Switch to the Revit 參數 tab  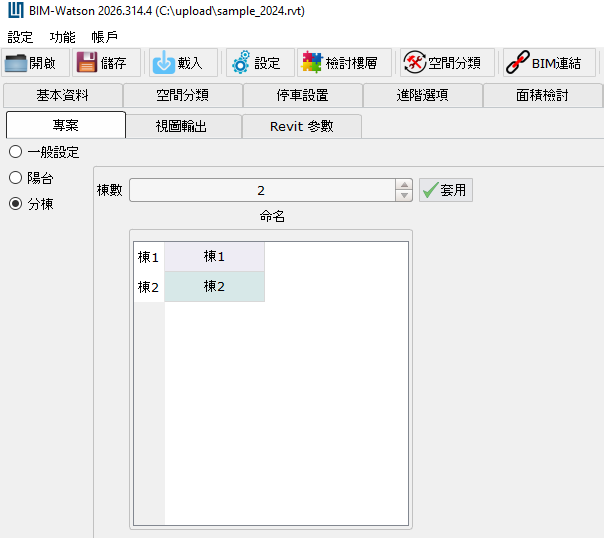click(301, 126)
